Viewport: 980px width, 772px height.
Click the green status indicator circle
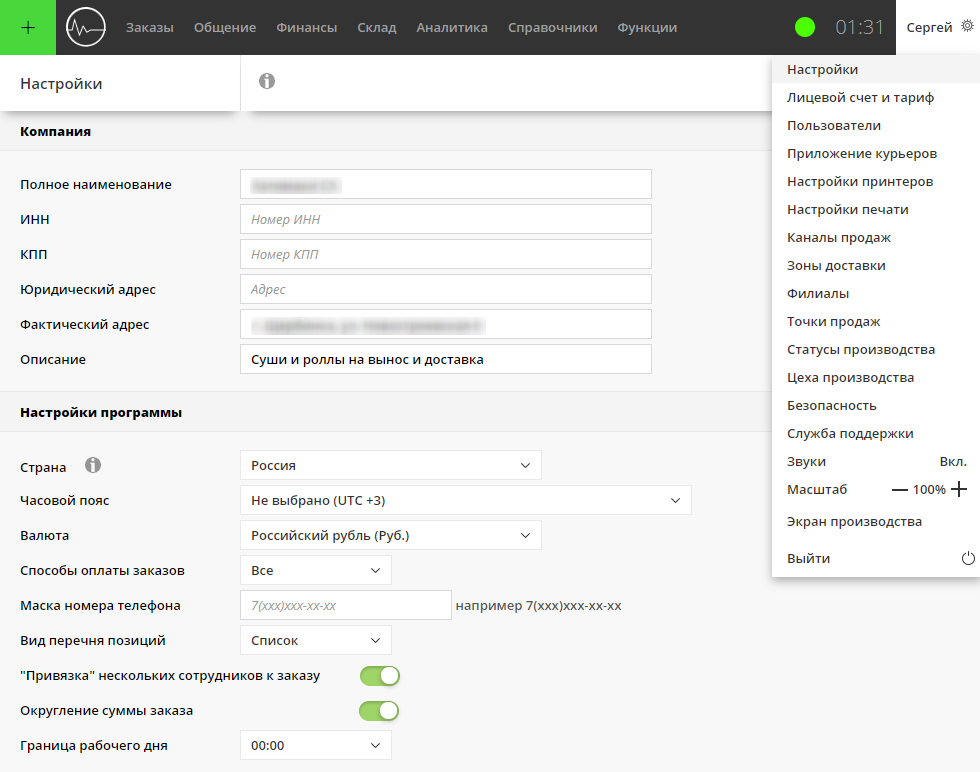click(x=805, y=28)
